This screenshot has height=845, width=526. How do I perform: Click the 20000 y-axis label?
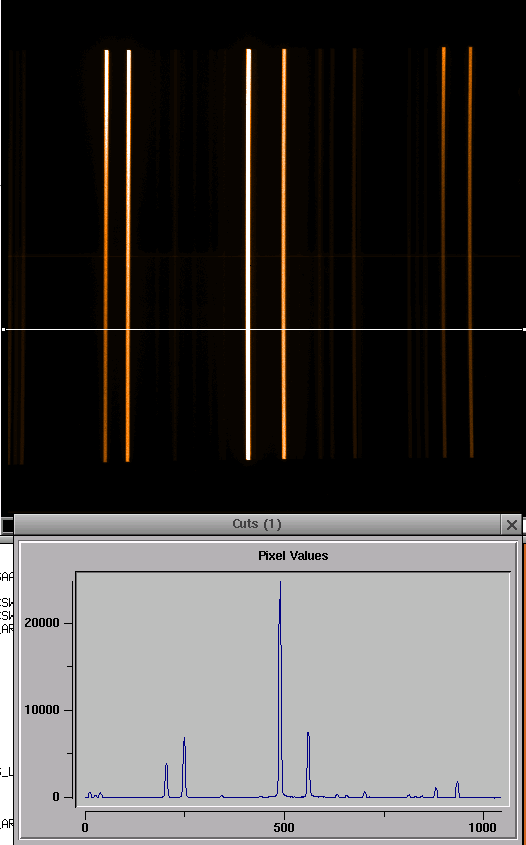click(x=42, y=623)
